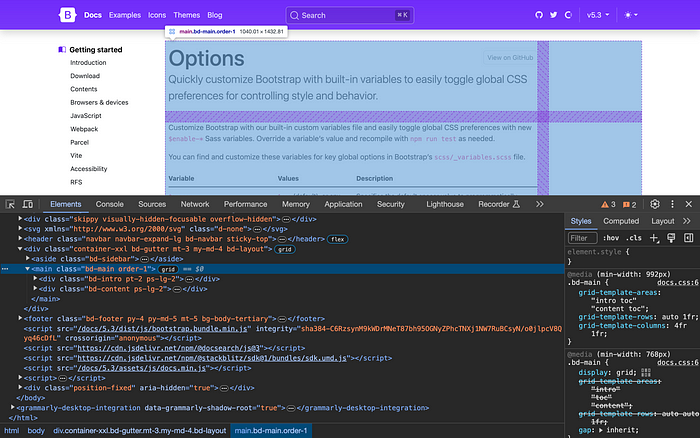
Task: Open the Browsers & devices sidebar link
Action: 99,102
